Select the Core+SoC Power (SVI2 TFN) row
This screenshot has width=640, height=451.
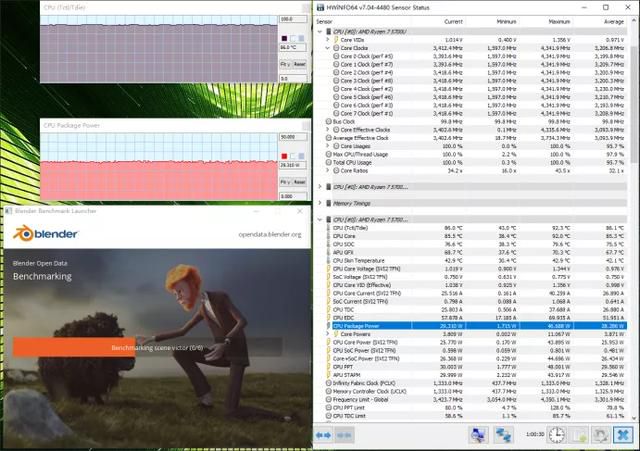pos(476,359)
